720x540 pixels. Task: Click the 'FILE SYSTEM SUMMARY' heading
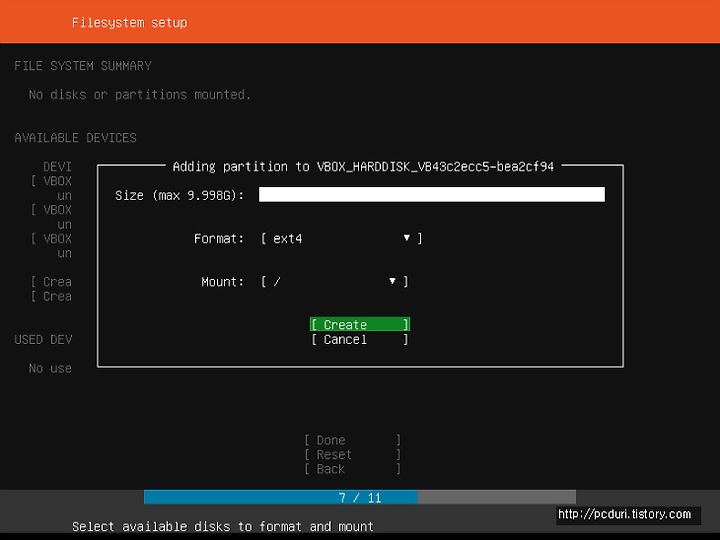tap(83, 66)
